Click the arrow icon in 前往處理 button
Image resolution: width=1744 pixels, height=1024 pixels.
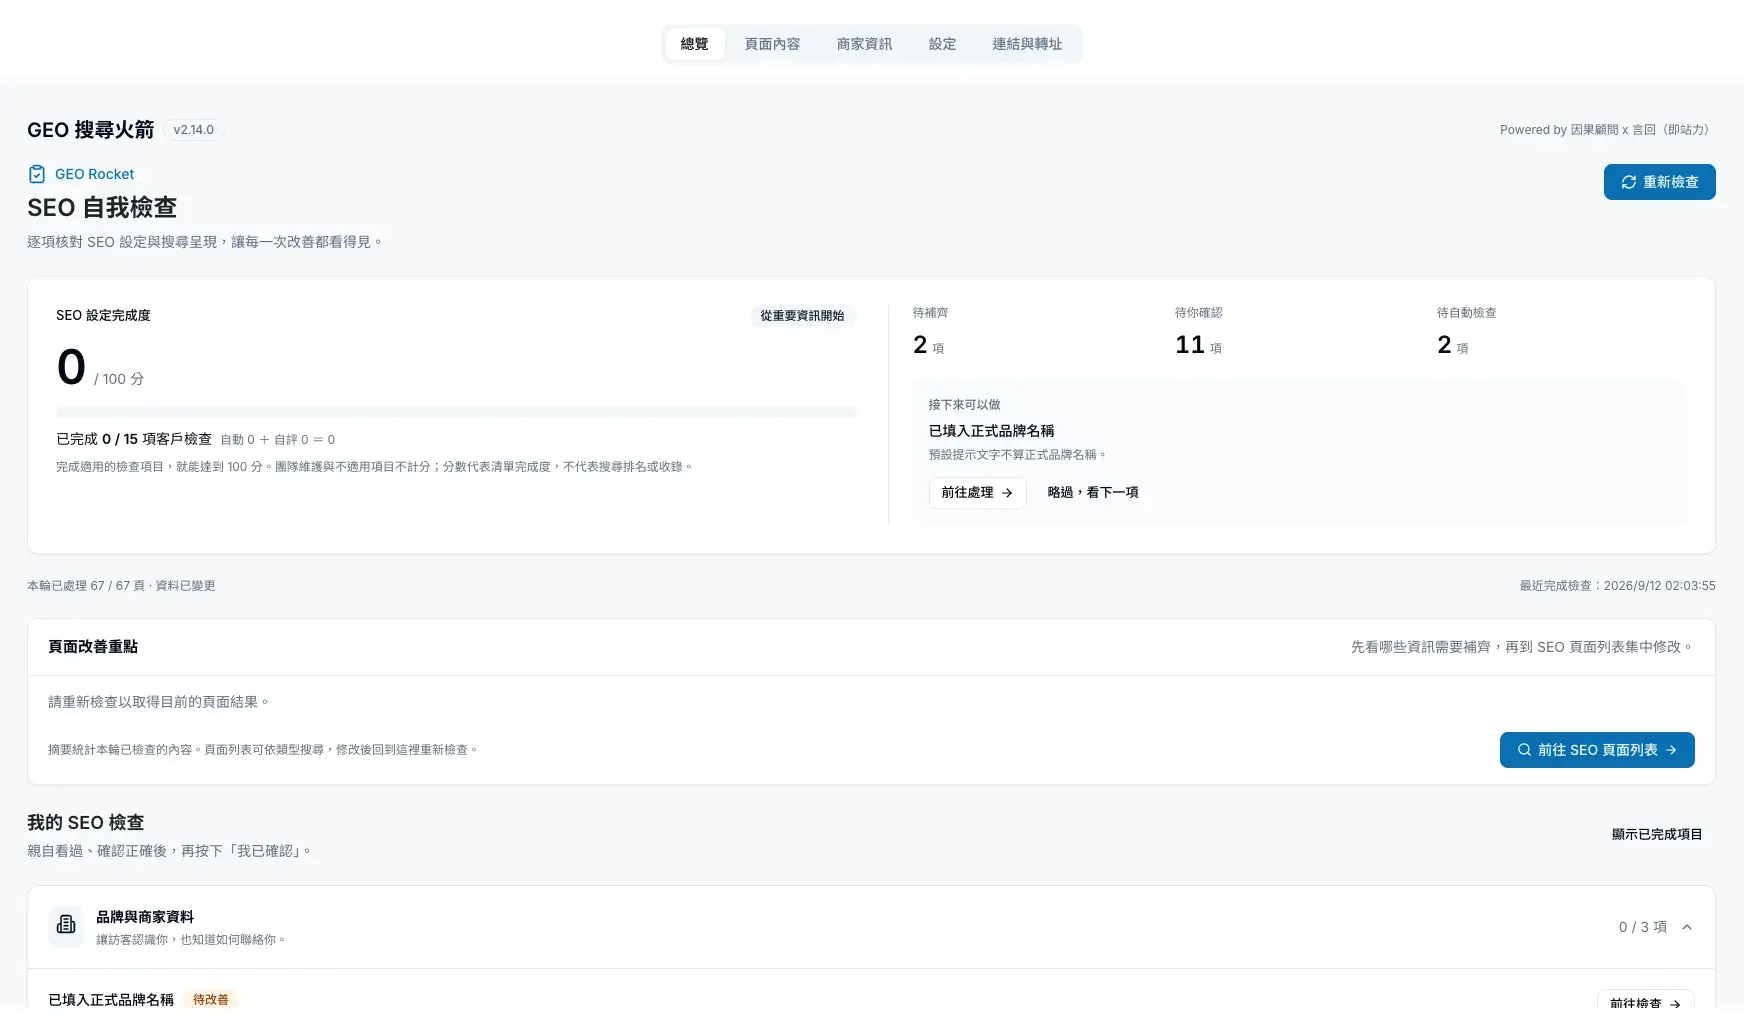pos(1007,493)
